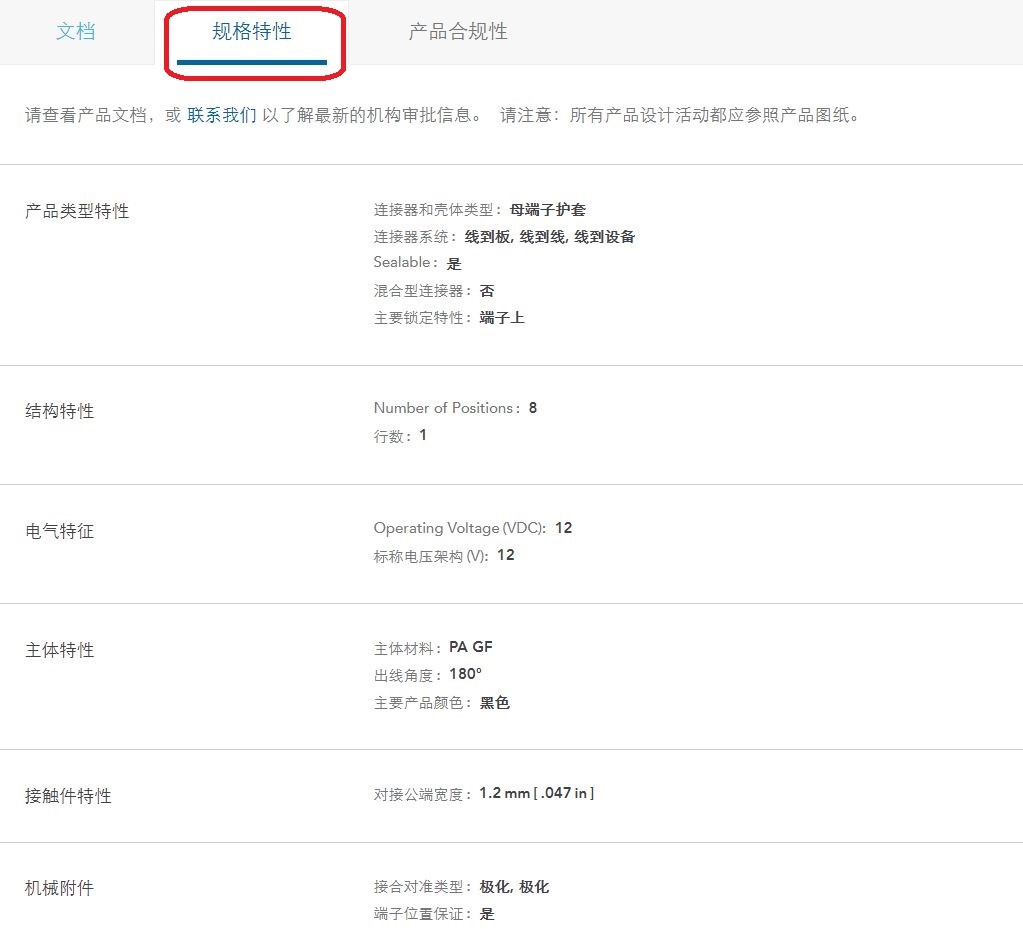This screenshot has height=929, width=1023.
Task: Switch to the 文档 tab
Action: click(76, 31)
